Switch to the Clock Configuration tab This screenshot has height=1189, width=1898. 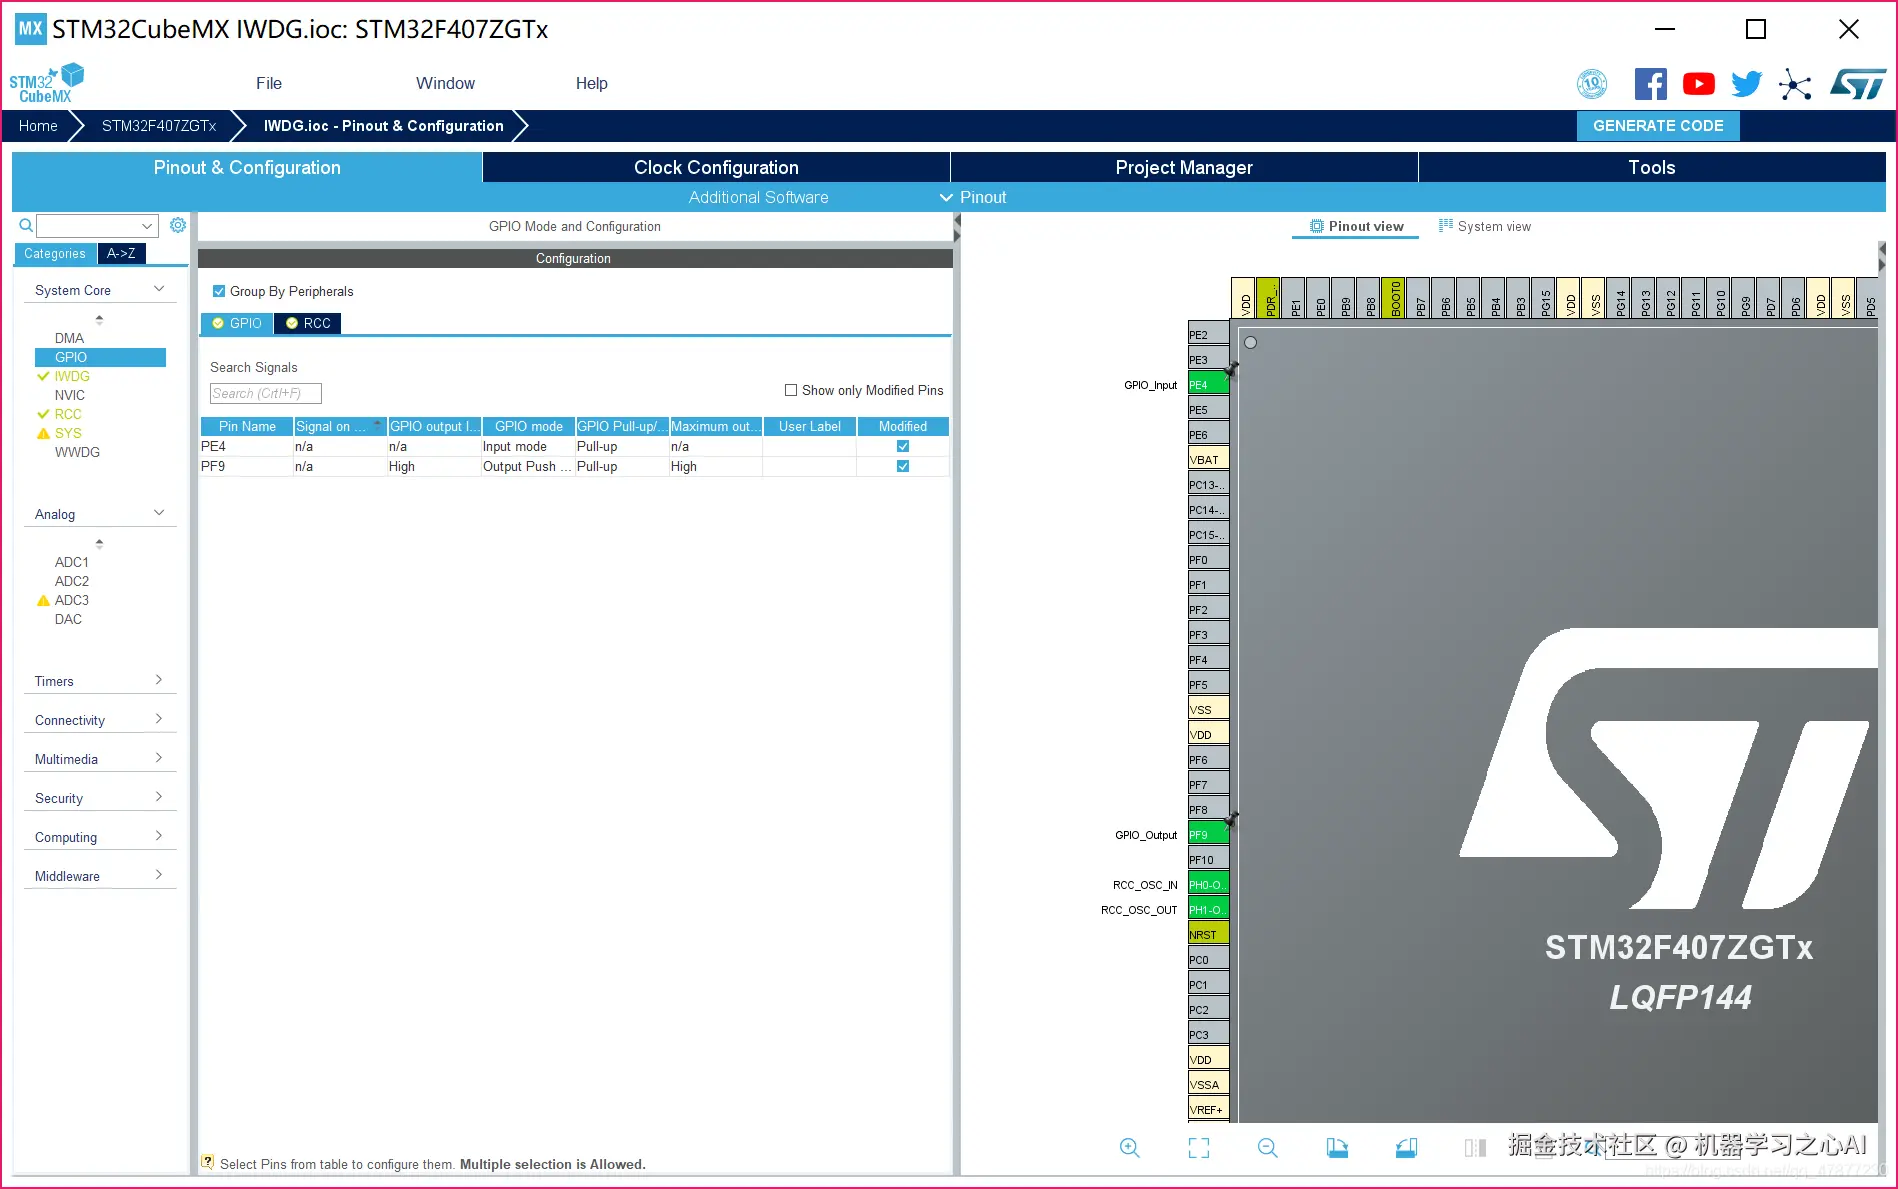[716, 167]
